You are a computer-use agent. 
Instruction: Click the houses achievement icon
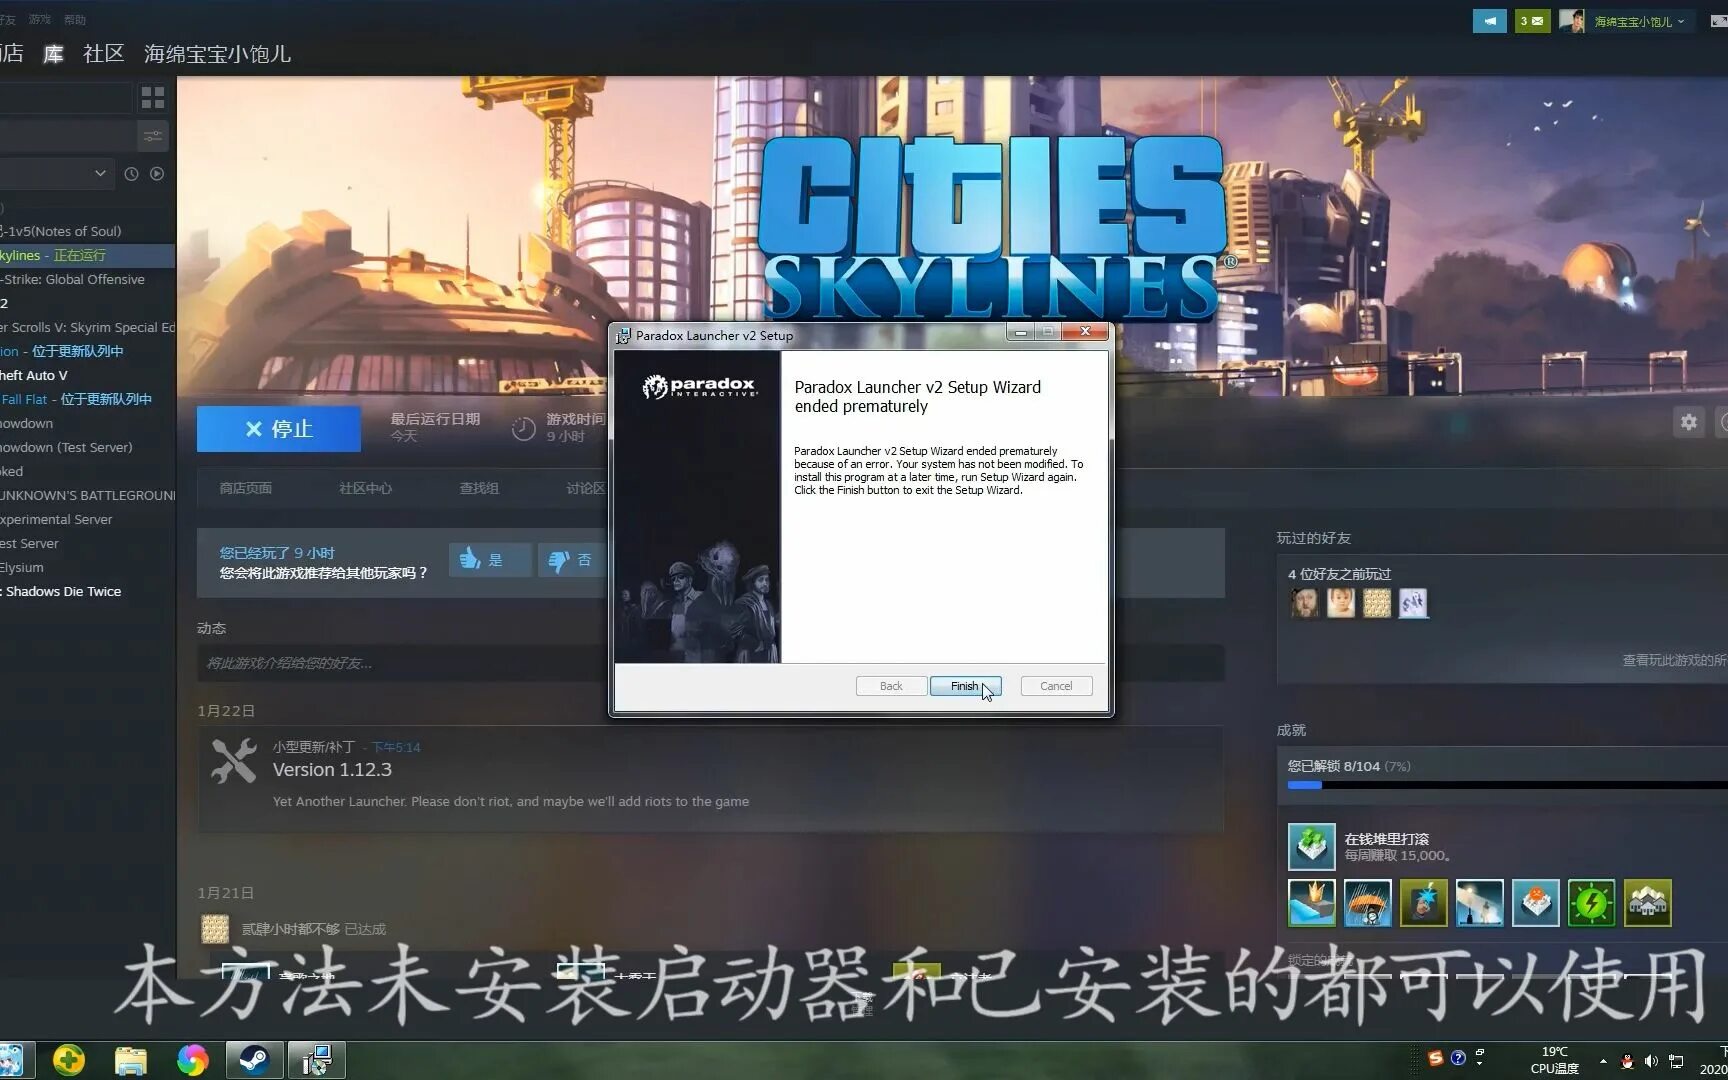1647,903
